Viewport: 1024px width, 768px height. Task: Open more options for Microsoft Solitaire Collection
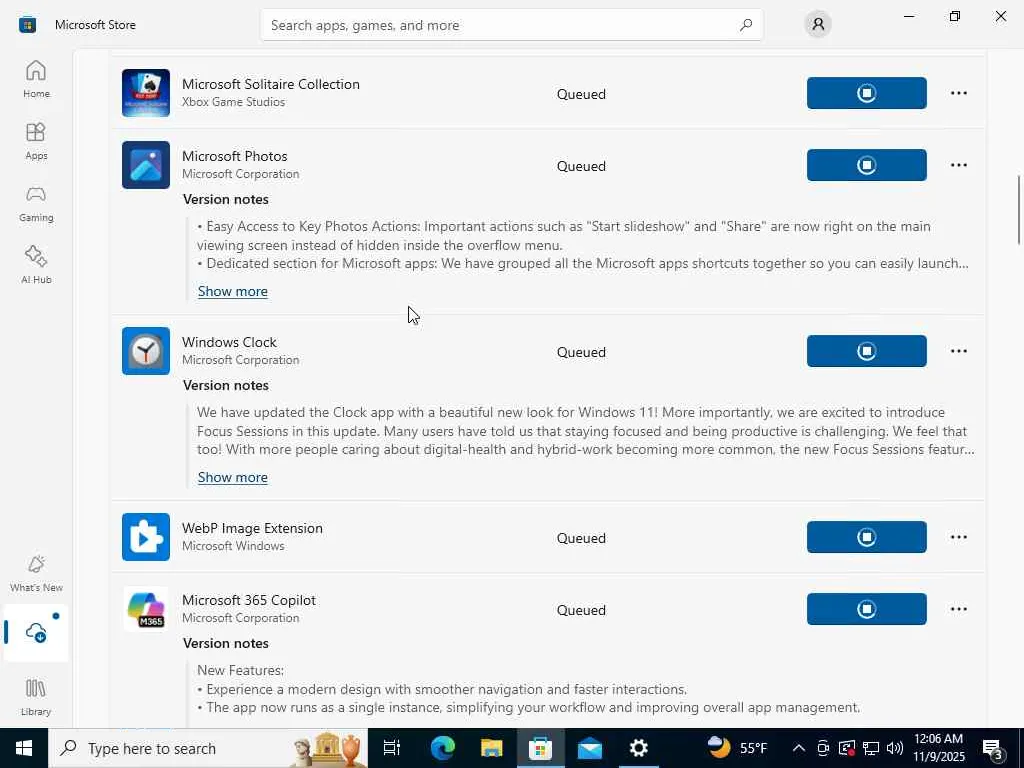tap(959, 93)
